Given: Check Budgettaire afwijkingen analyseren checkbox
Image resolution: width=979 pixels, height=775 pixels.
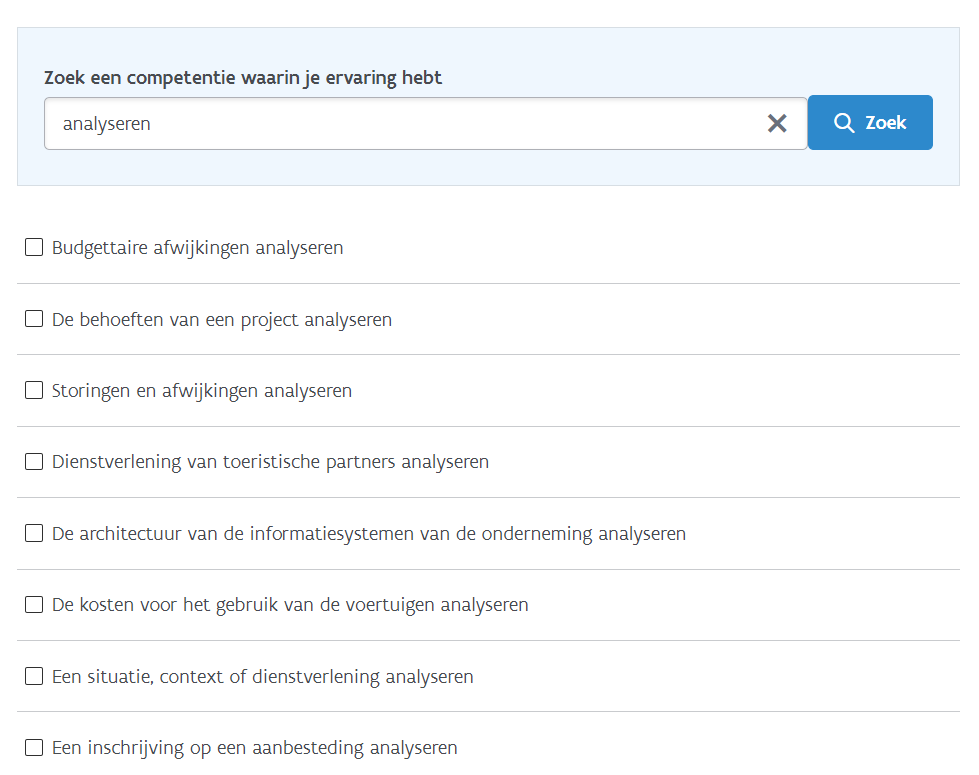Looking at the screenshot, I should 34,247.
